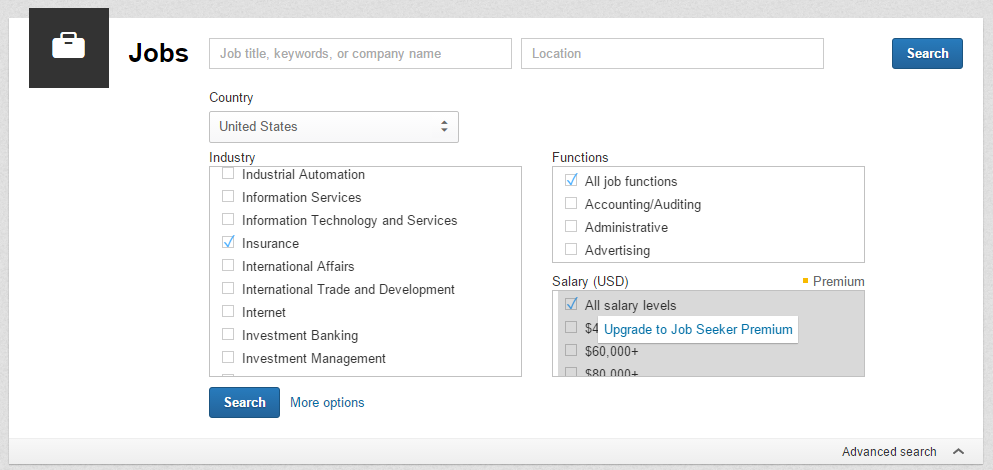Viewport: 993px width, 470px height.
Task: Check the Accounting/Auditing function
Action: click(571, 204)
